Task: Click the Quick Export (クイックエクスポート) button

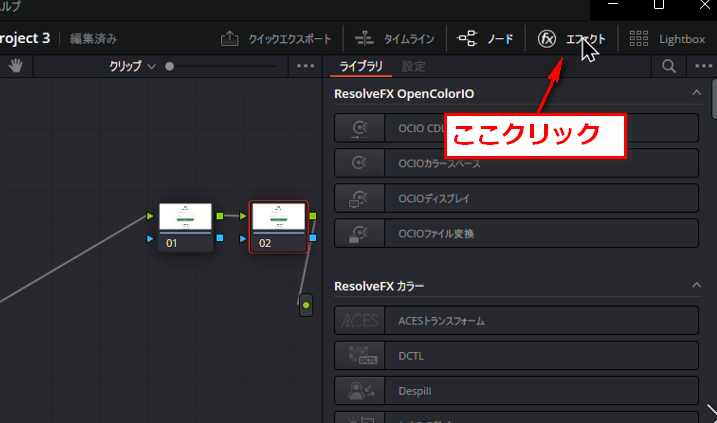Action: click(276, 40)
